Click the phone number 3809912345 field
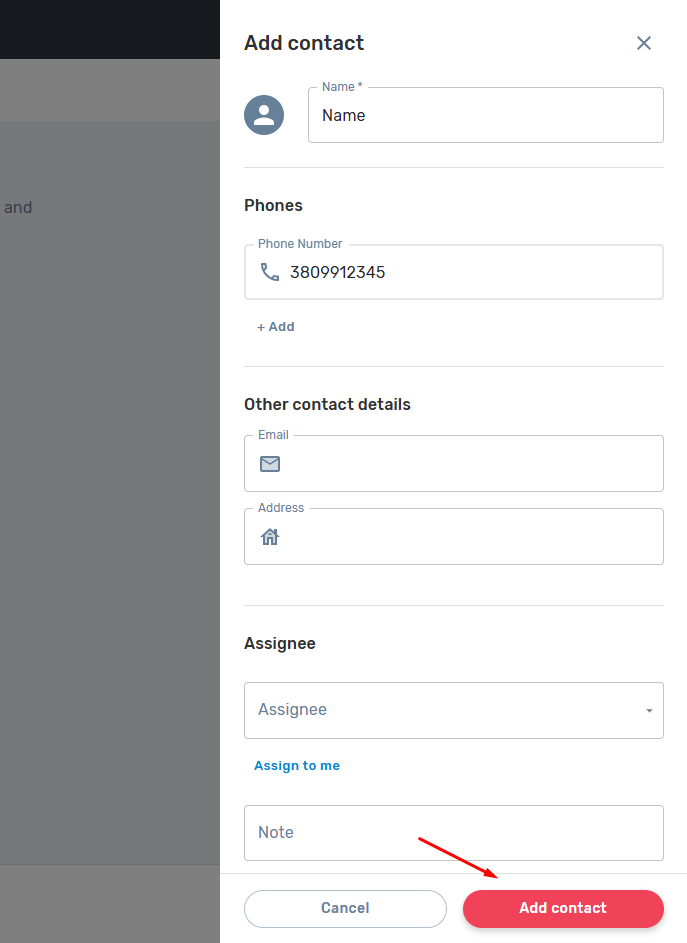This screenshot has width=687, height=943. pyautogui.click(x=470, y=272)
